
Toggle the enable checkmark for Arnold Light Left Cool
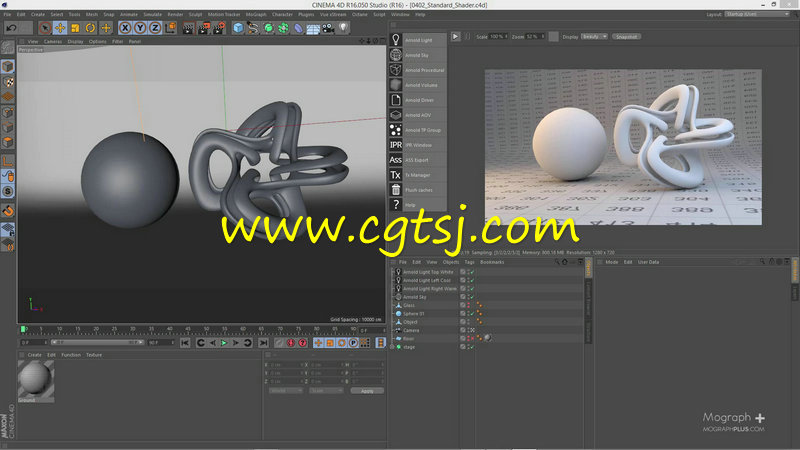pos(472,280)
